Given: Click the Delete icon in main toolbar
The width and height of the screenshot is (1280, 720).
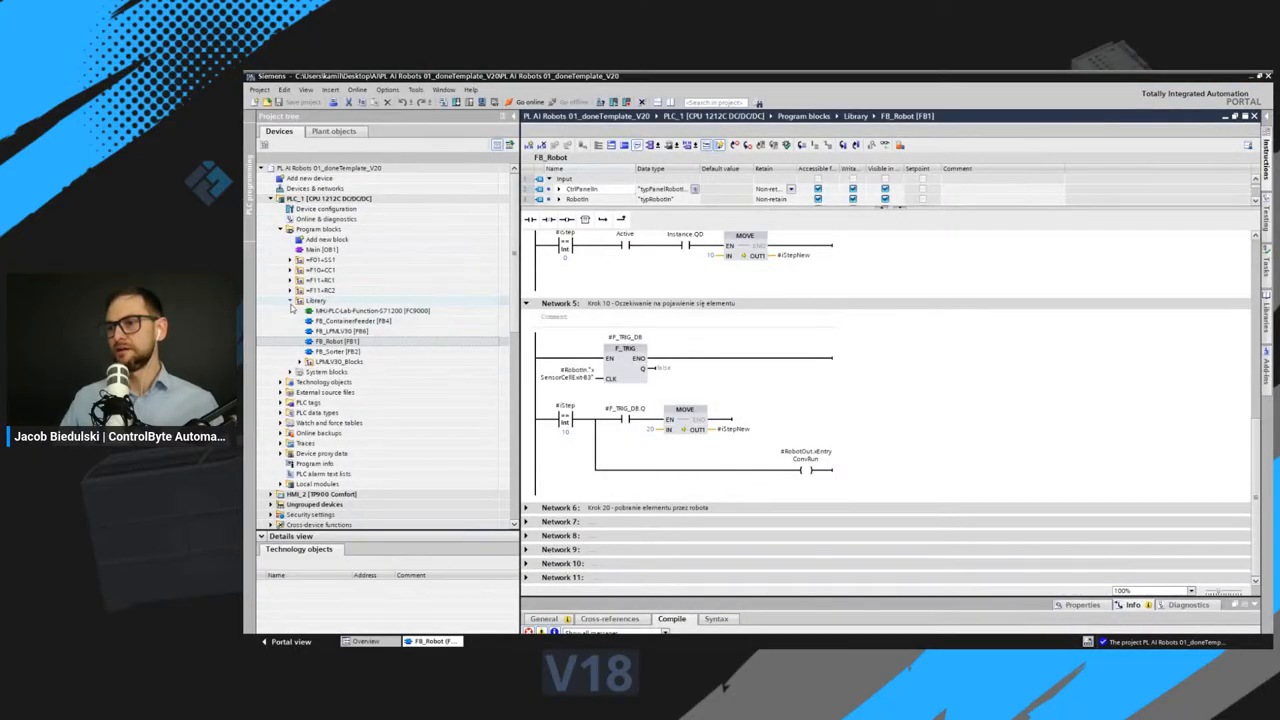Looking at the screenshot, I should pyautogui.click(x=387, y=102).
